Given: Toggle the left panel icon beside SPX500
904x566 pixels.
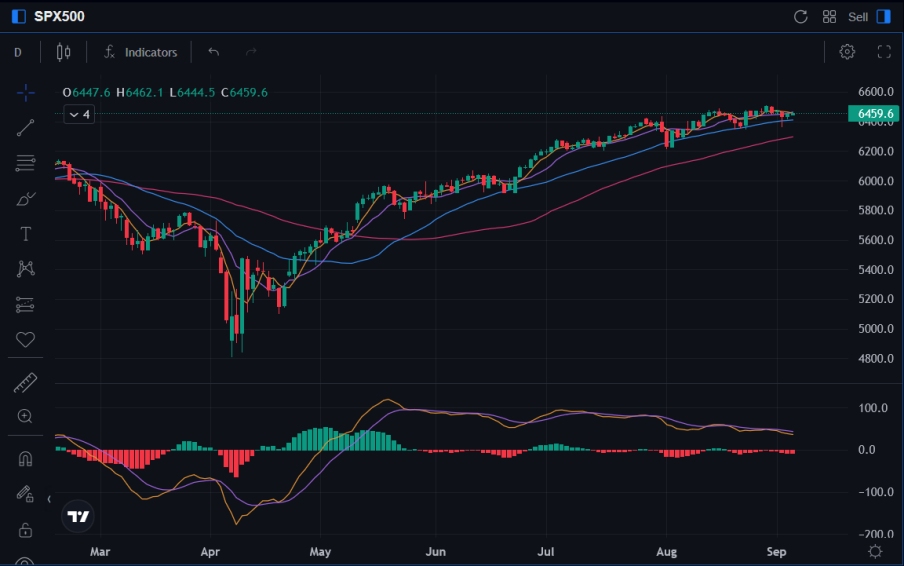Looking at the screenshot, I should (x=18, y=16).
